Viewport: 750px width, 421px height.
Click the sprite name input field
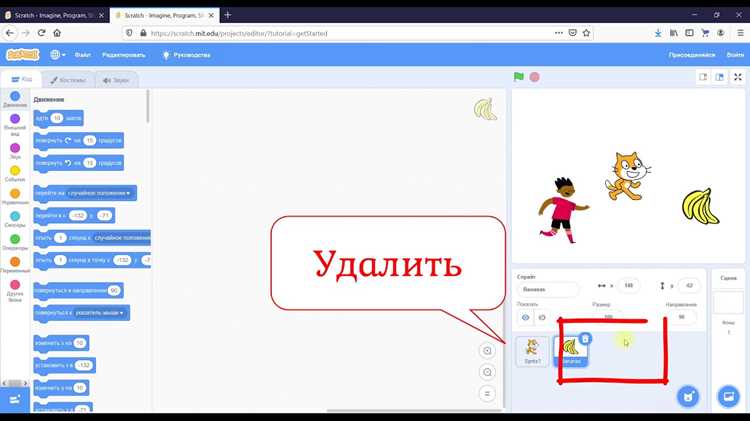coord(548,289)
